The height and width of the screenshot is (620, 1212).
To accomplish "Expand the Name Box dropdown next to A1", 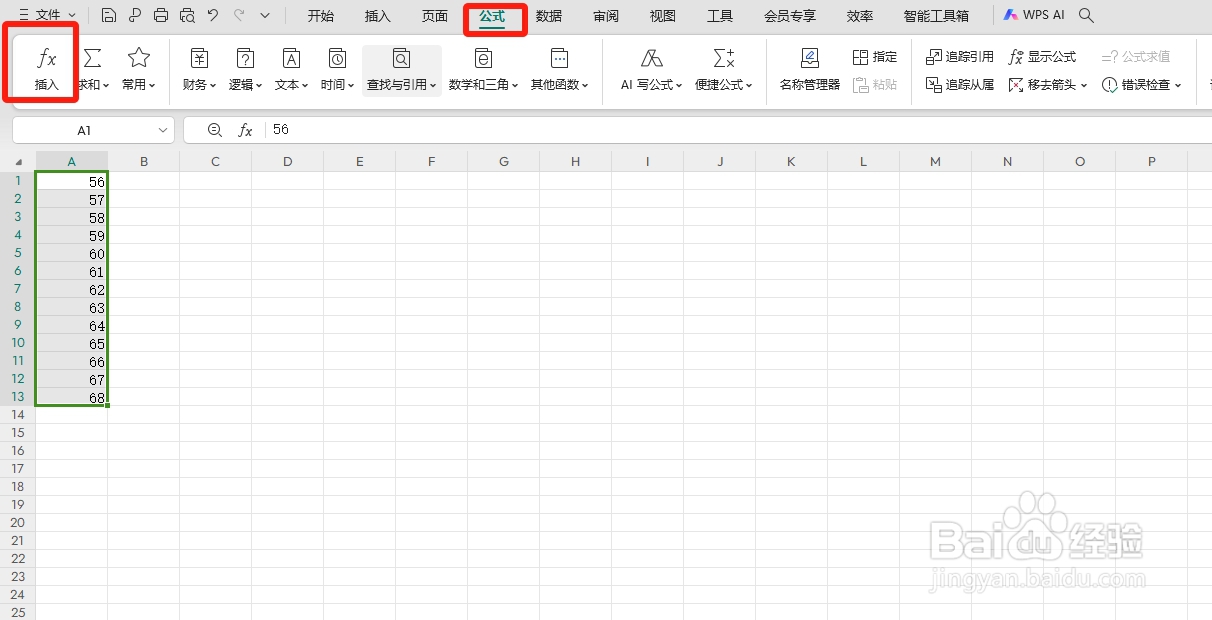I will tap(163, 129).
